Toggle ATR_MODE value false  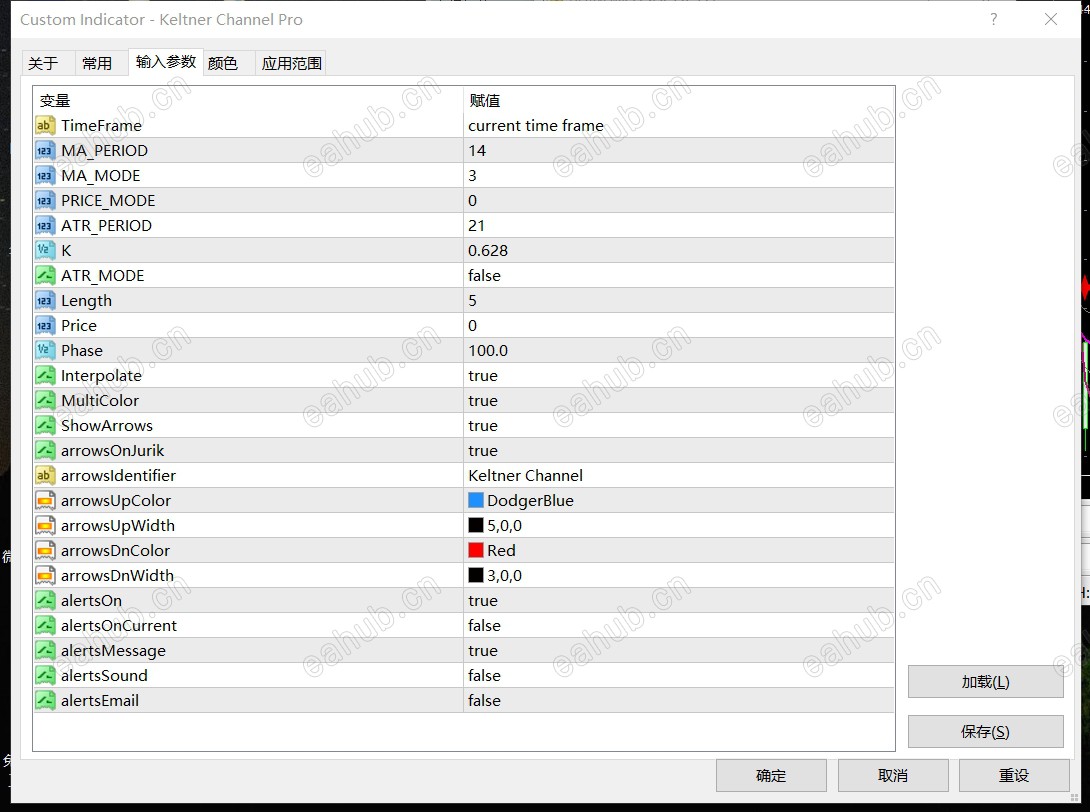485,275
